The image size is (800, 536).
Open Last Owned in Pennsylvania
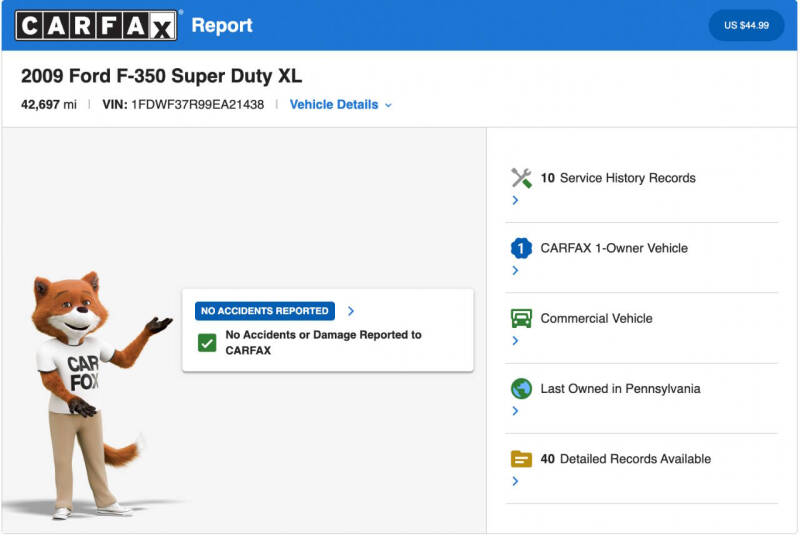pyautogui.click(x=620, y=389)
